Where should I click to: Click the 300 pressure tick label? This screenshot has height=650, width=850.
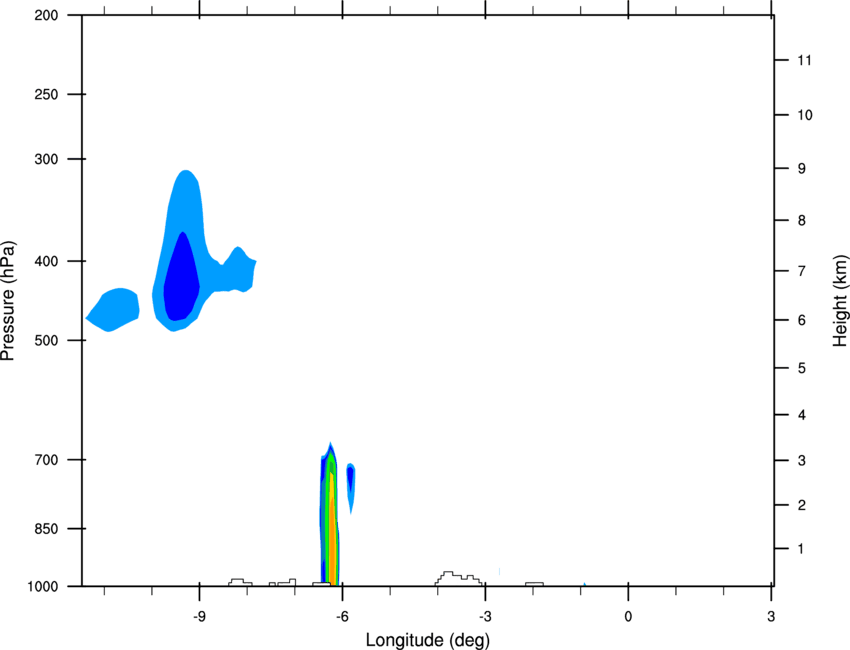tap(46, 159)
